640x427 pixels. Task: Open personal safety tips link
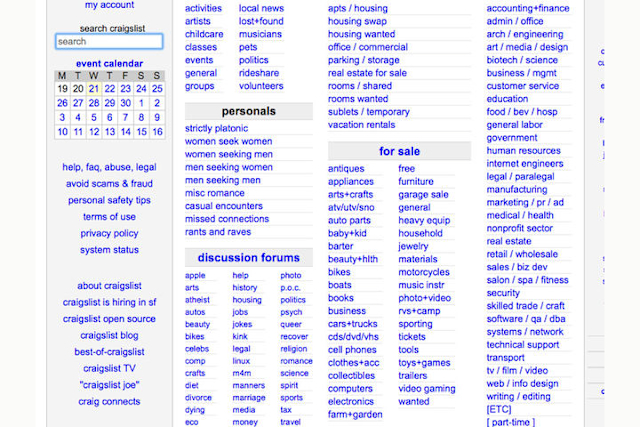pos(109,200)
